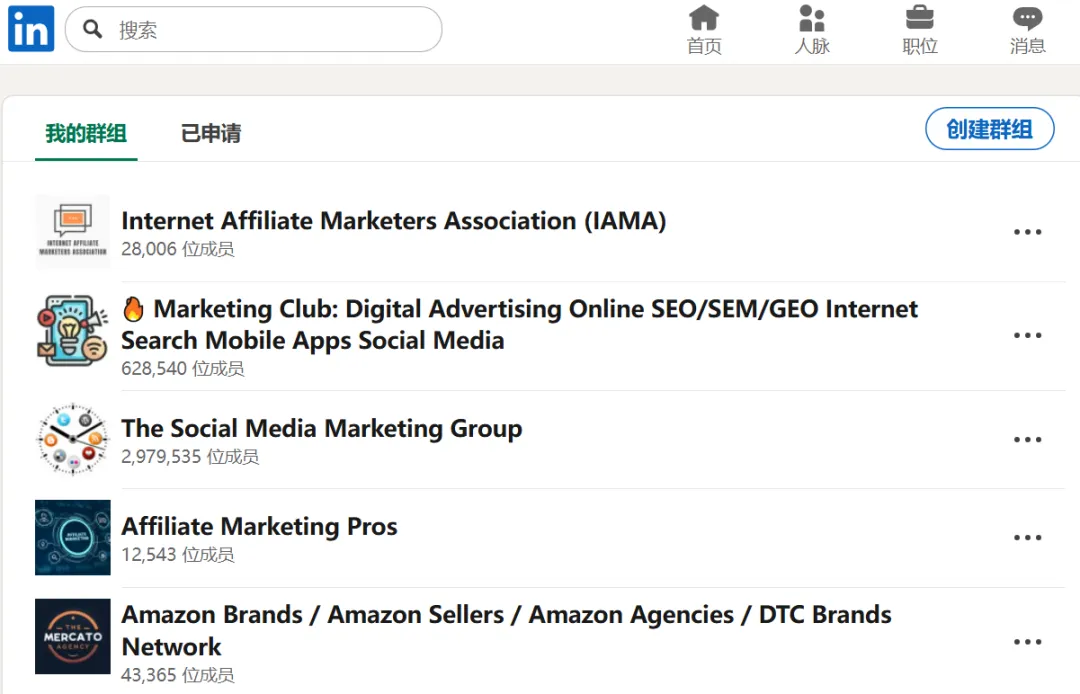
Task: Open the Home (首页) nav icon
Action: click(x=704, y=18)
